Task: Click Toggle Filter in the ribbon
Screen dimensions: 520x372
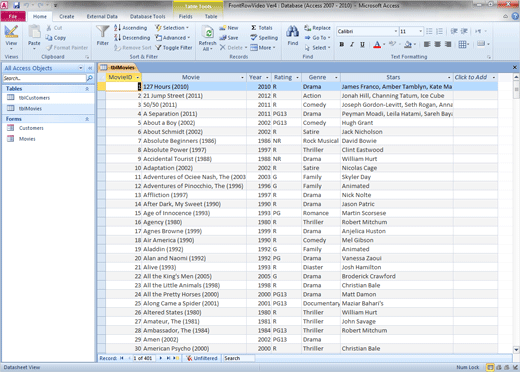Action: 174,48
